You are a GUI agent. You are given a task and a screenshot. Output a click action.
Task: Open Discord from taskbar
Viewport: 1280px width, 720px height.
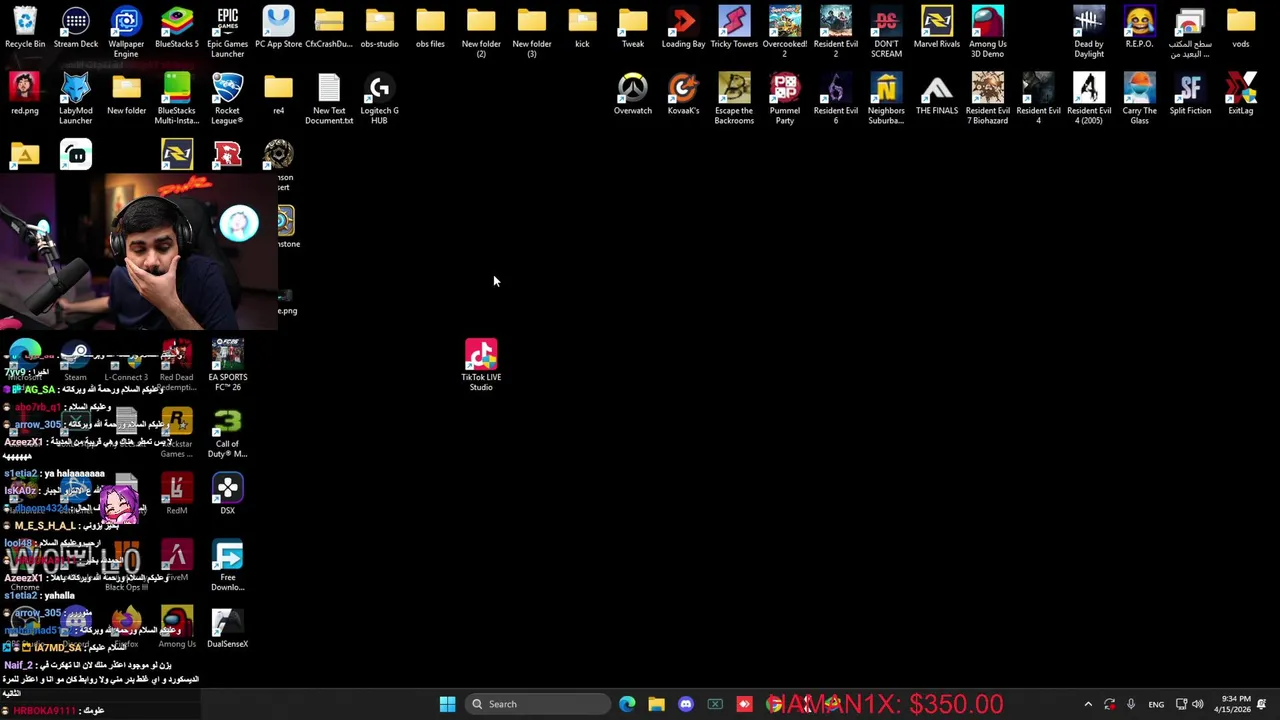[686, 704]
